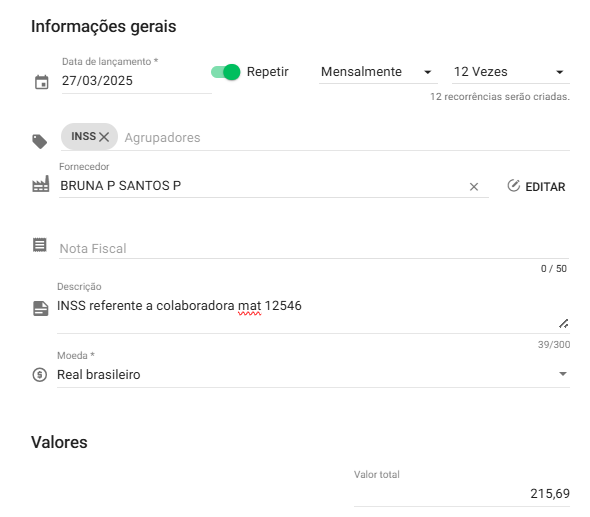The height and width of the screenshot is (517, 590).
Task: Click the calendar icon beside launch date
Action: click(x=41, y=82)
